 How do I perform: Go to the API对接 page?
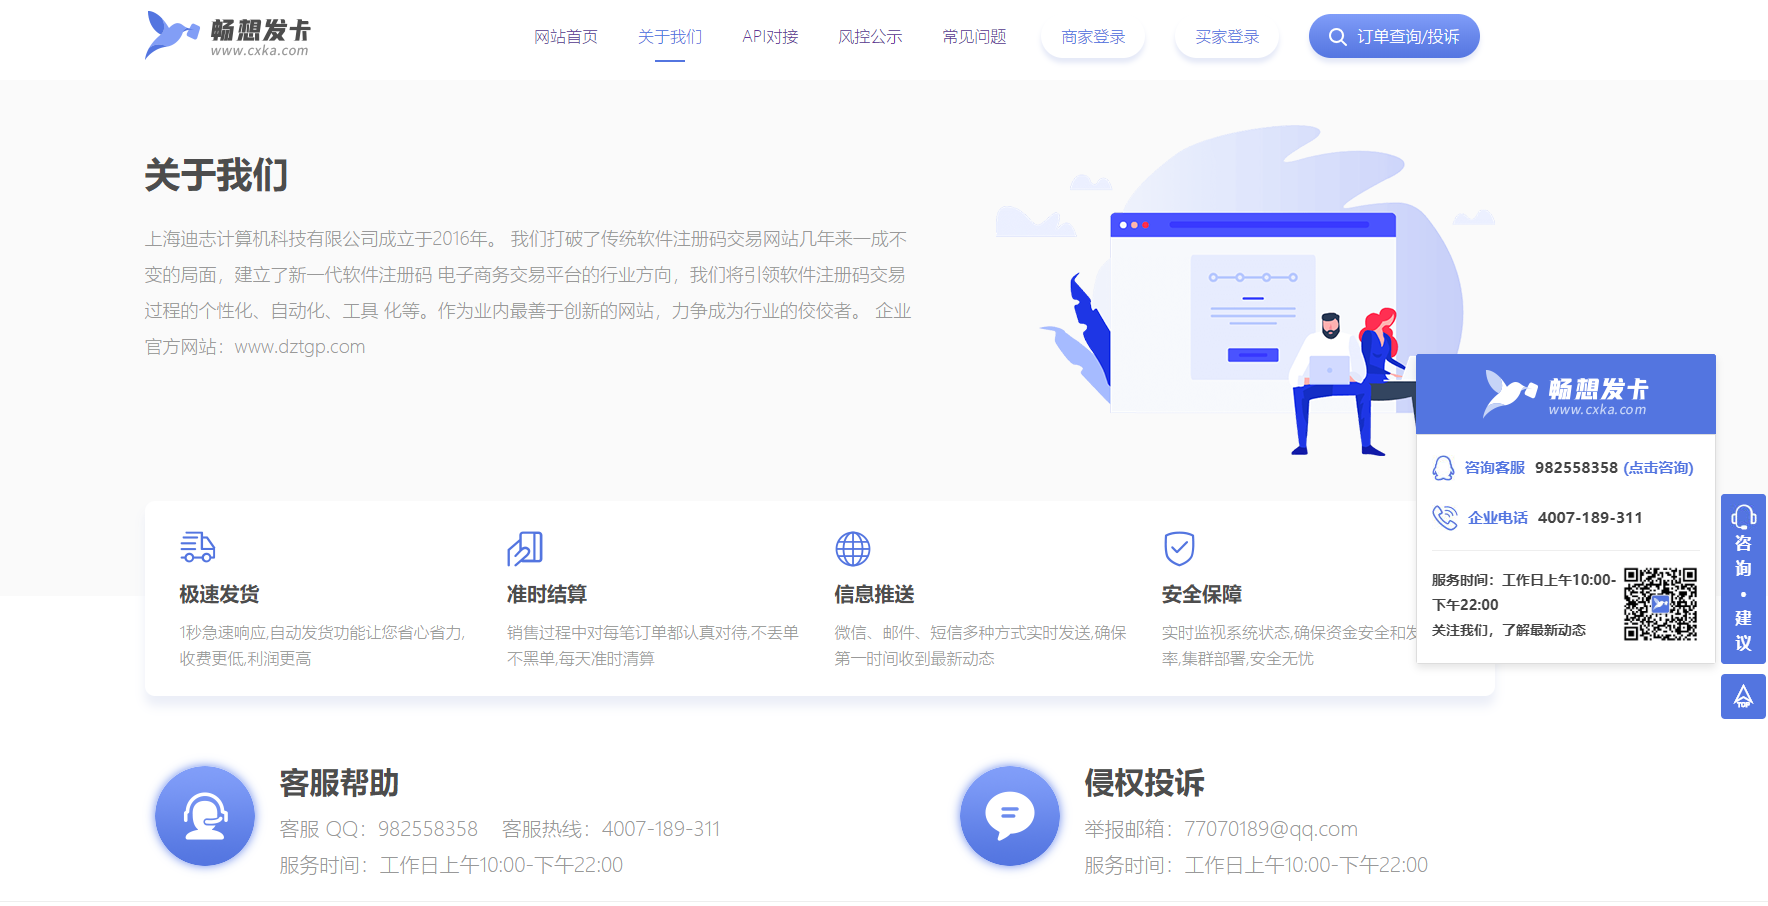(770, 37)
